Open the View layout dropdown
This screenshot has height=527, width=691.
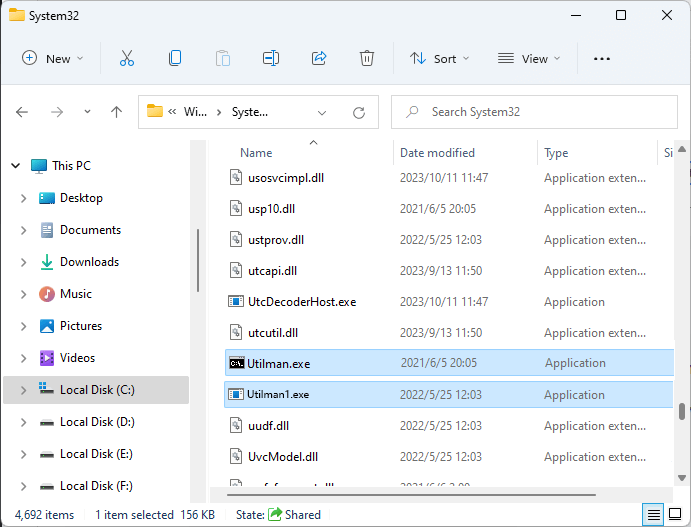click(x=529, y=59)
